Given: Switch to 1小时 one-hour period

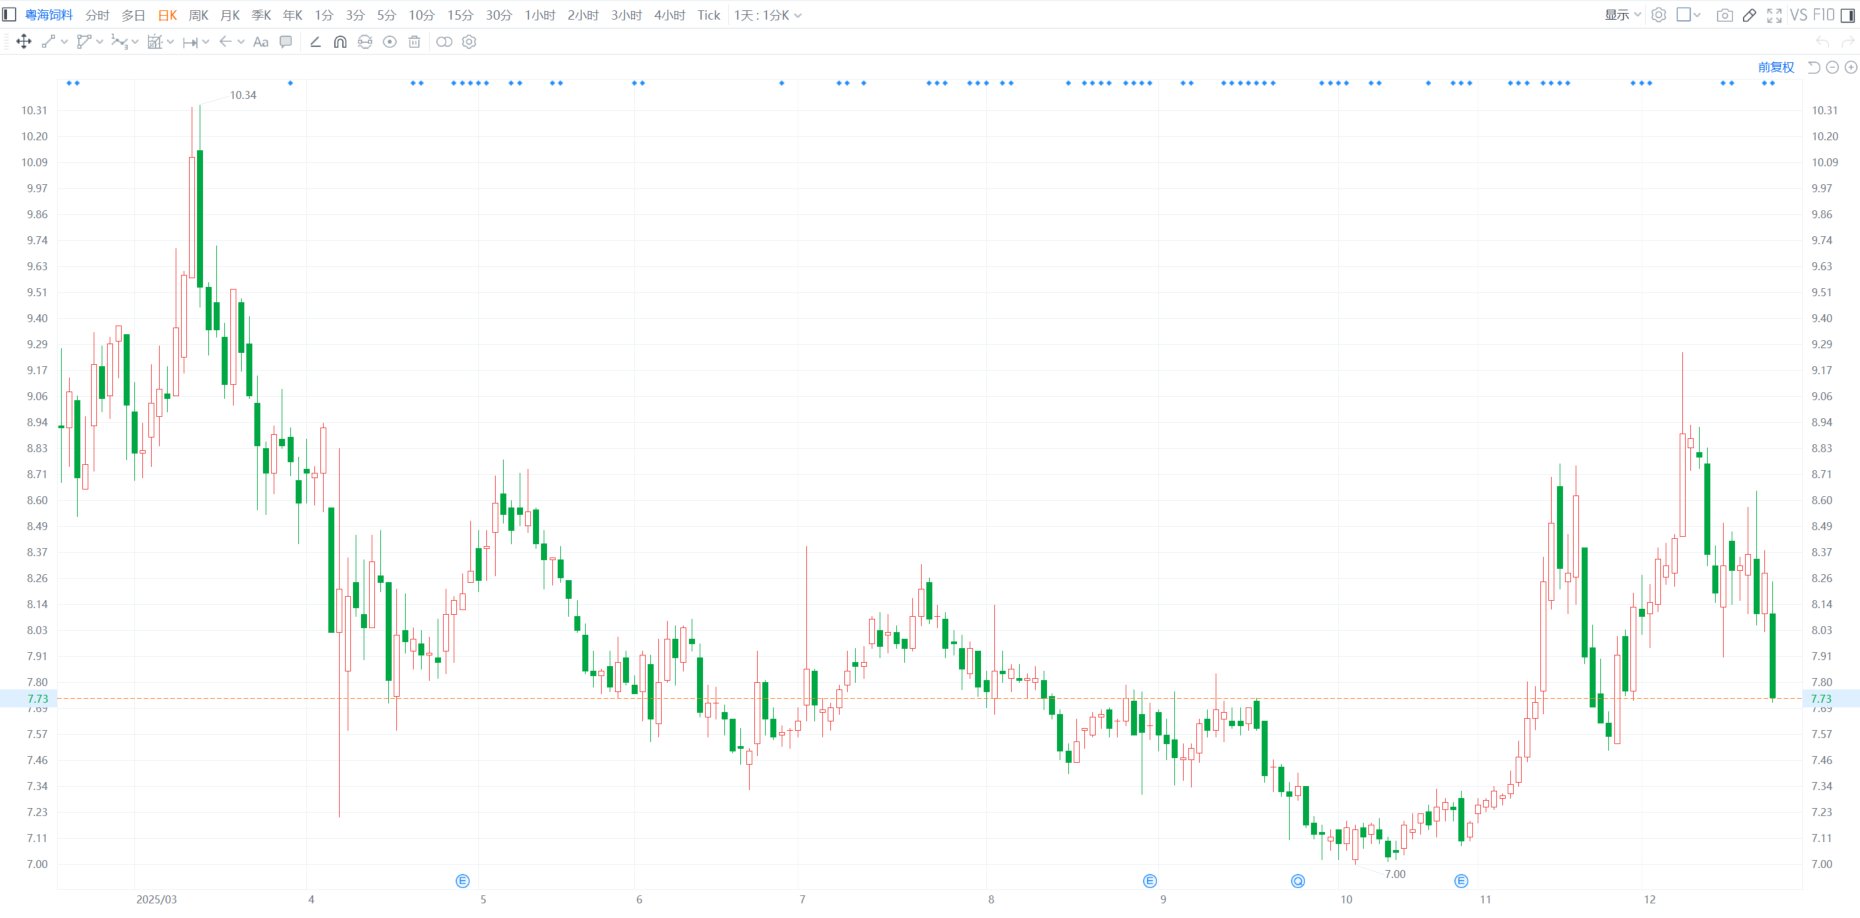Looking at the screenshot, I should [x=540, y=15].
